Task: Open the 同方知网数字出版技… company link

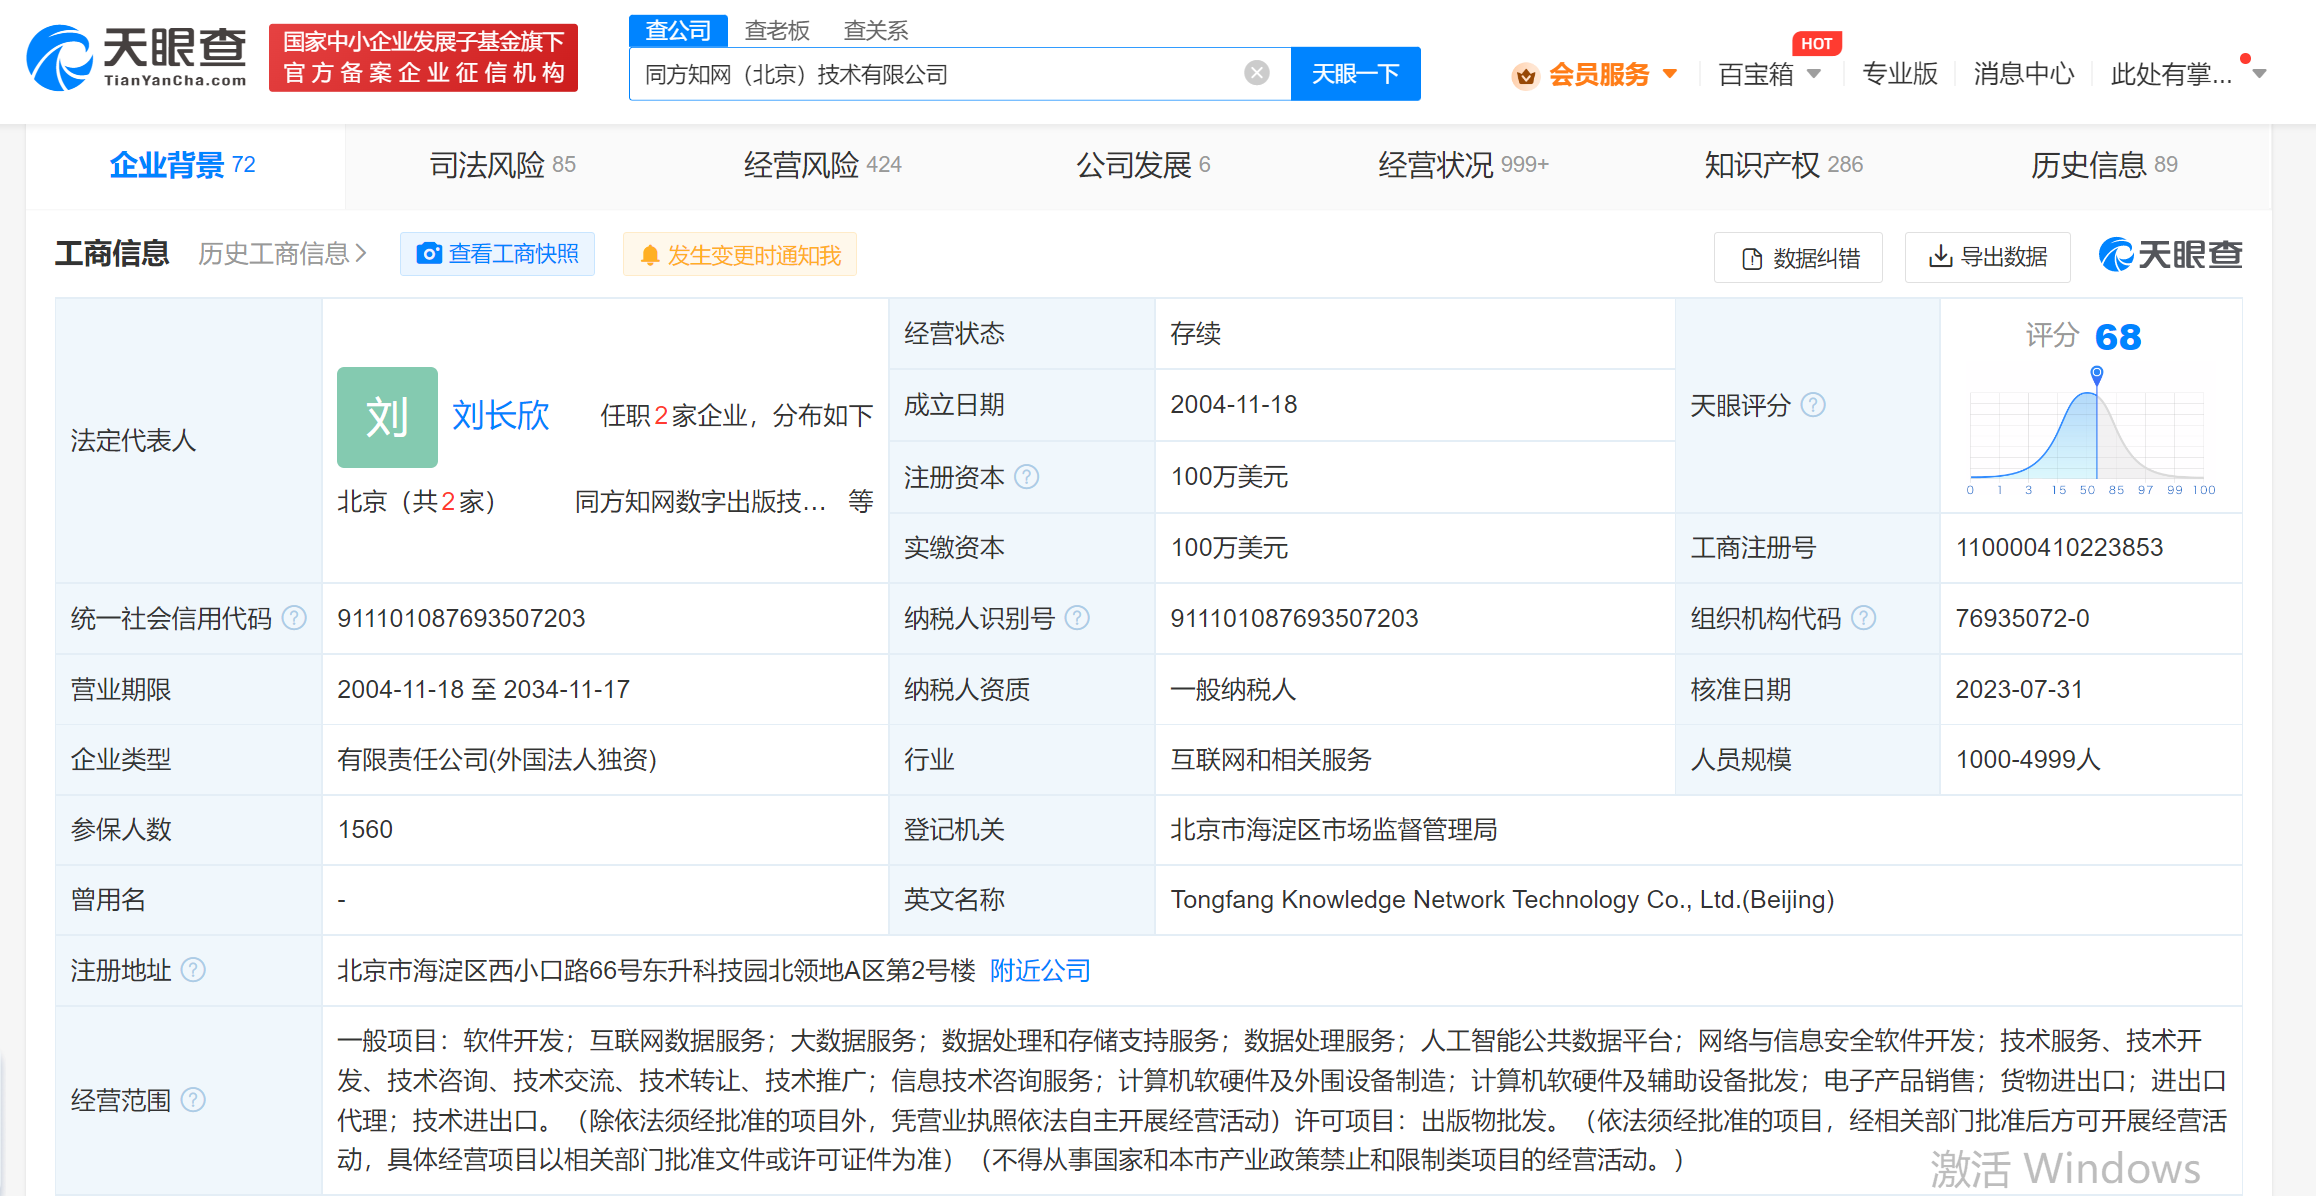Action: pyautogui.click(x=699, y=501)
